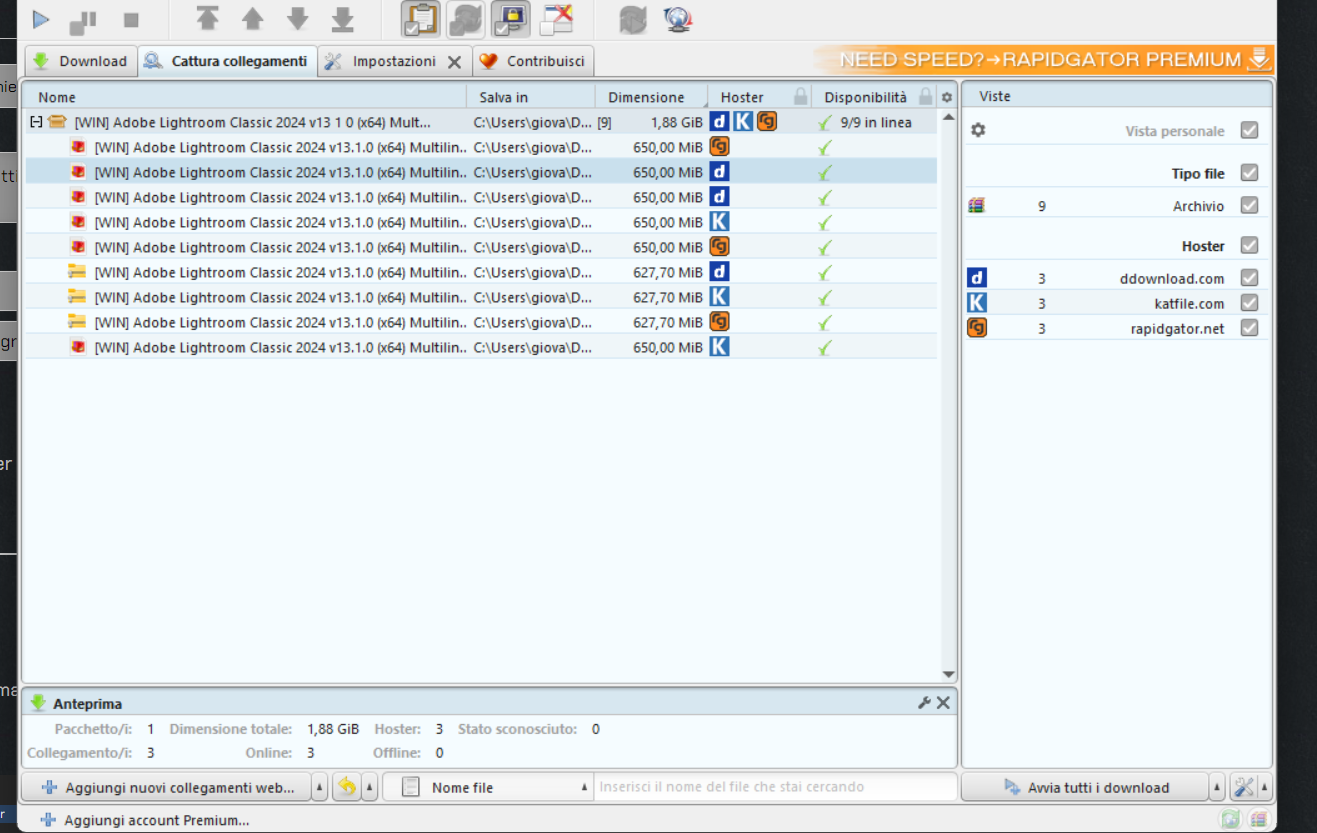Viewport: 1317px width, 833px height.
Task: Click the silent mode window icon
Action: 556,19
